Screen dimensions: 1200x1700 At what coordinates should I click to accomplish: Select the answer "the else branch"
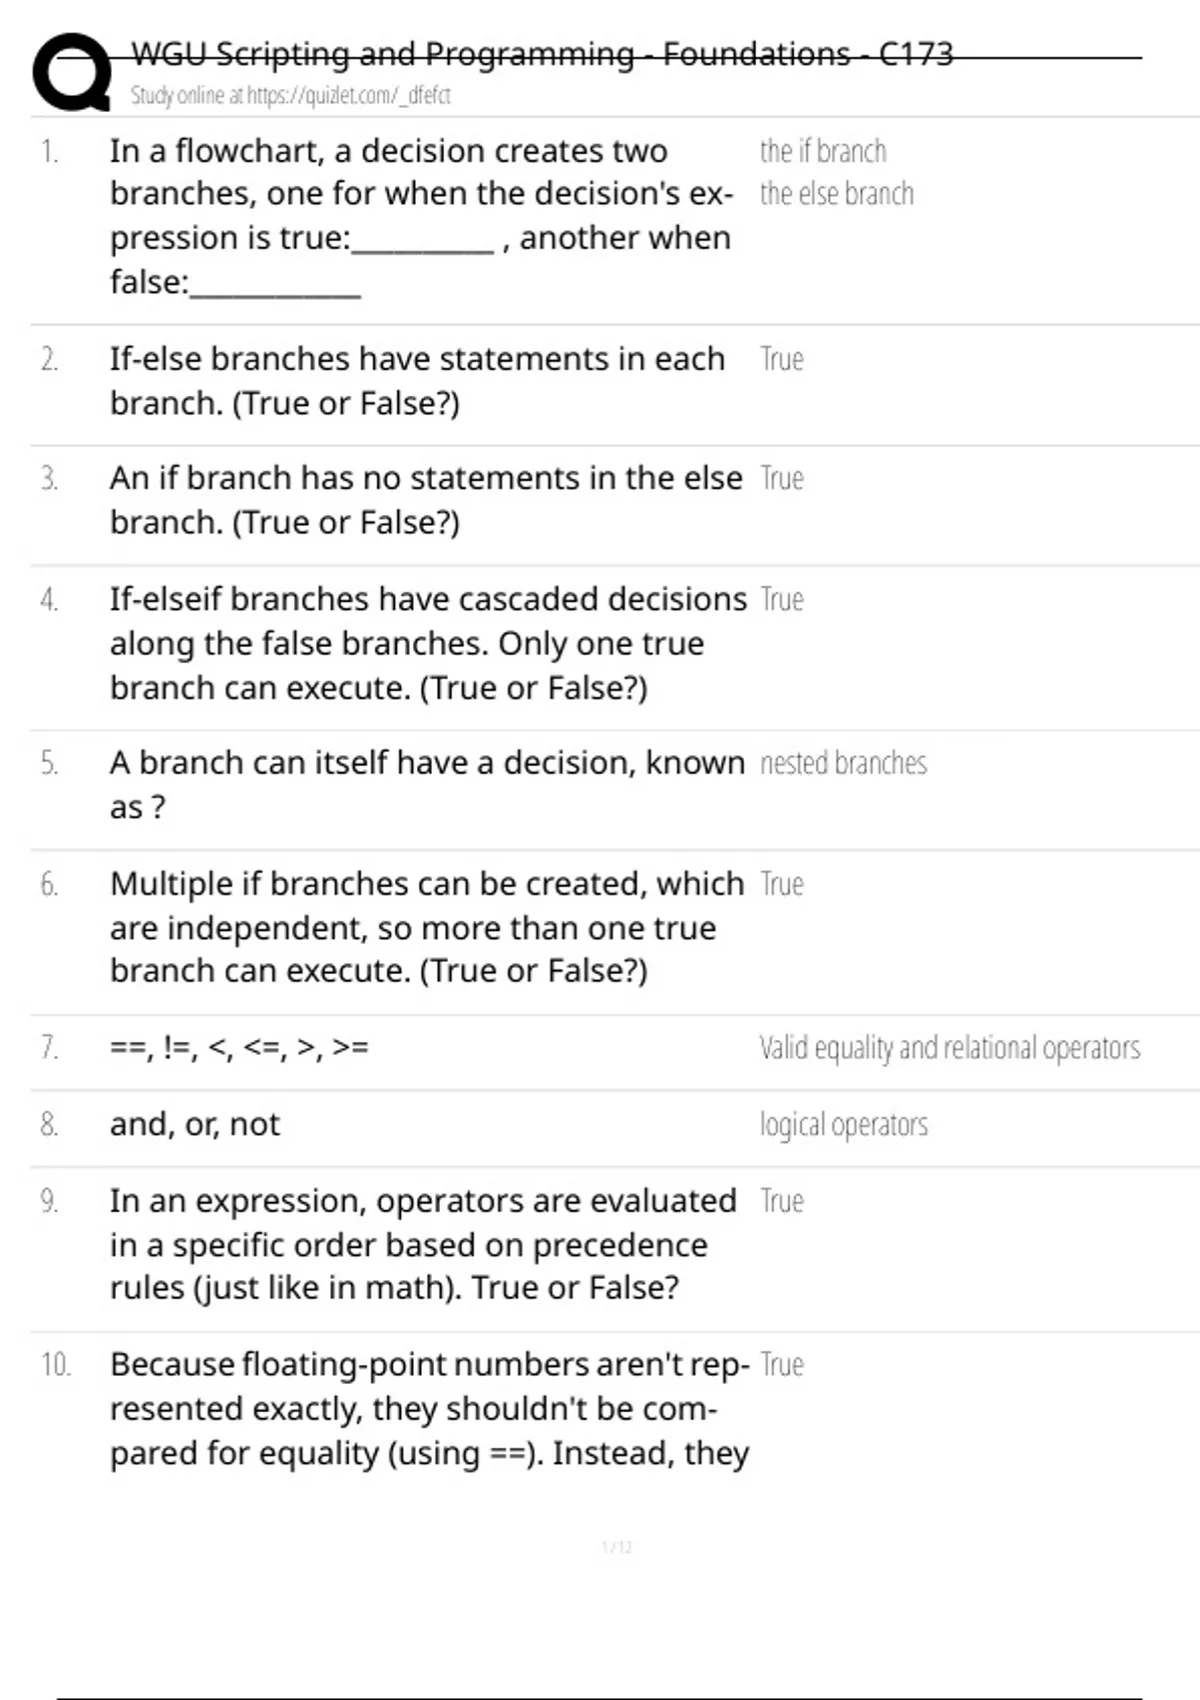click(836, 194)
